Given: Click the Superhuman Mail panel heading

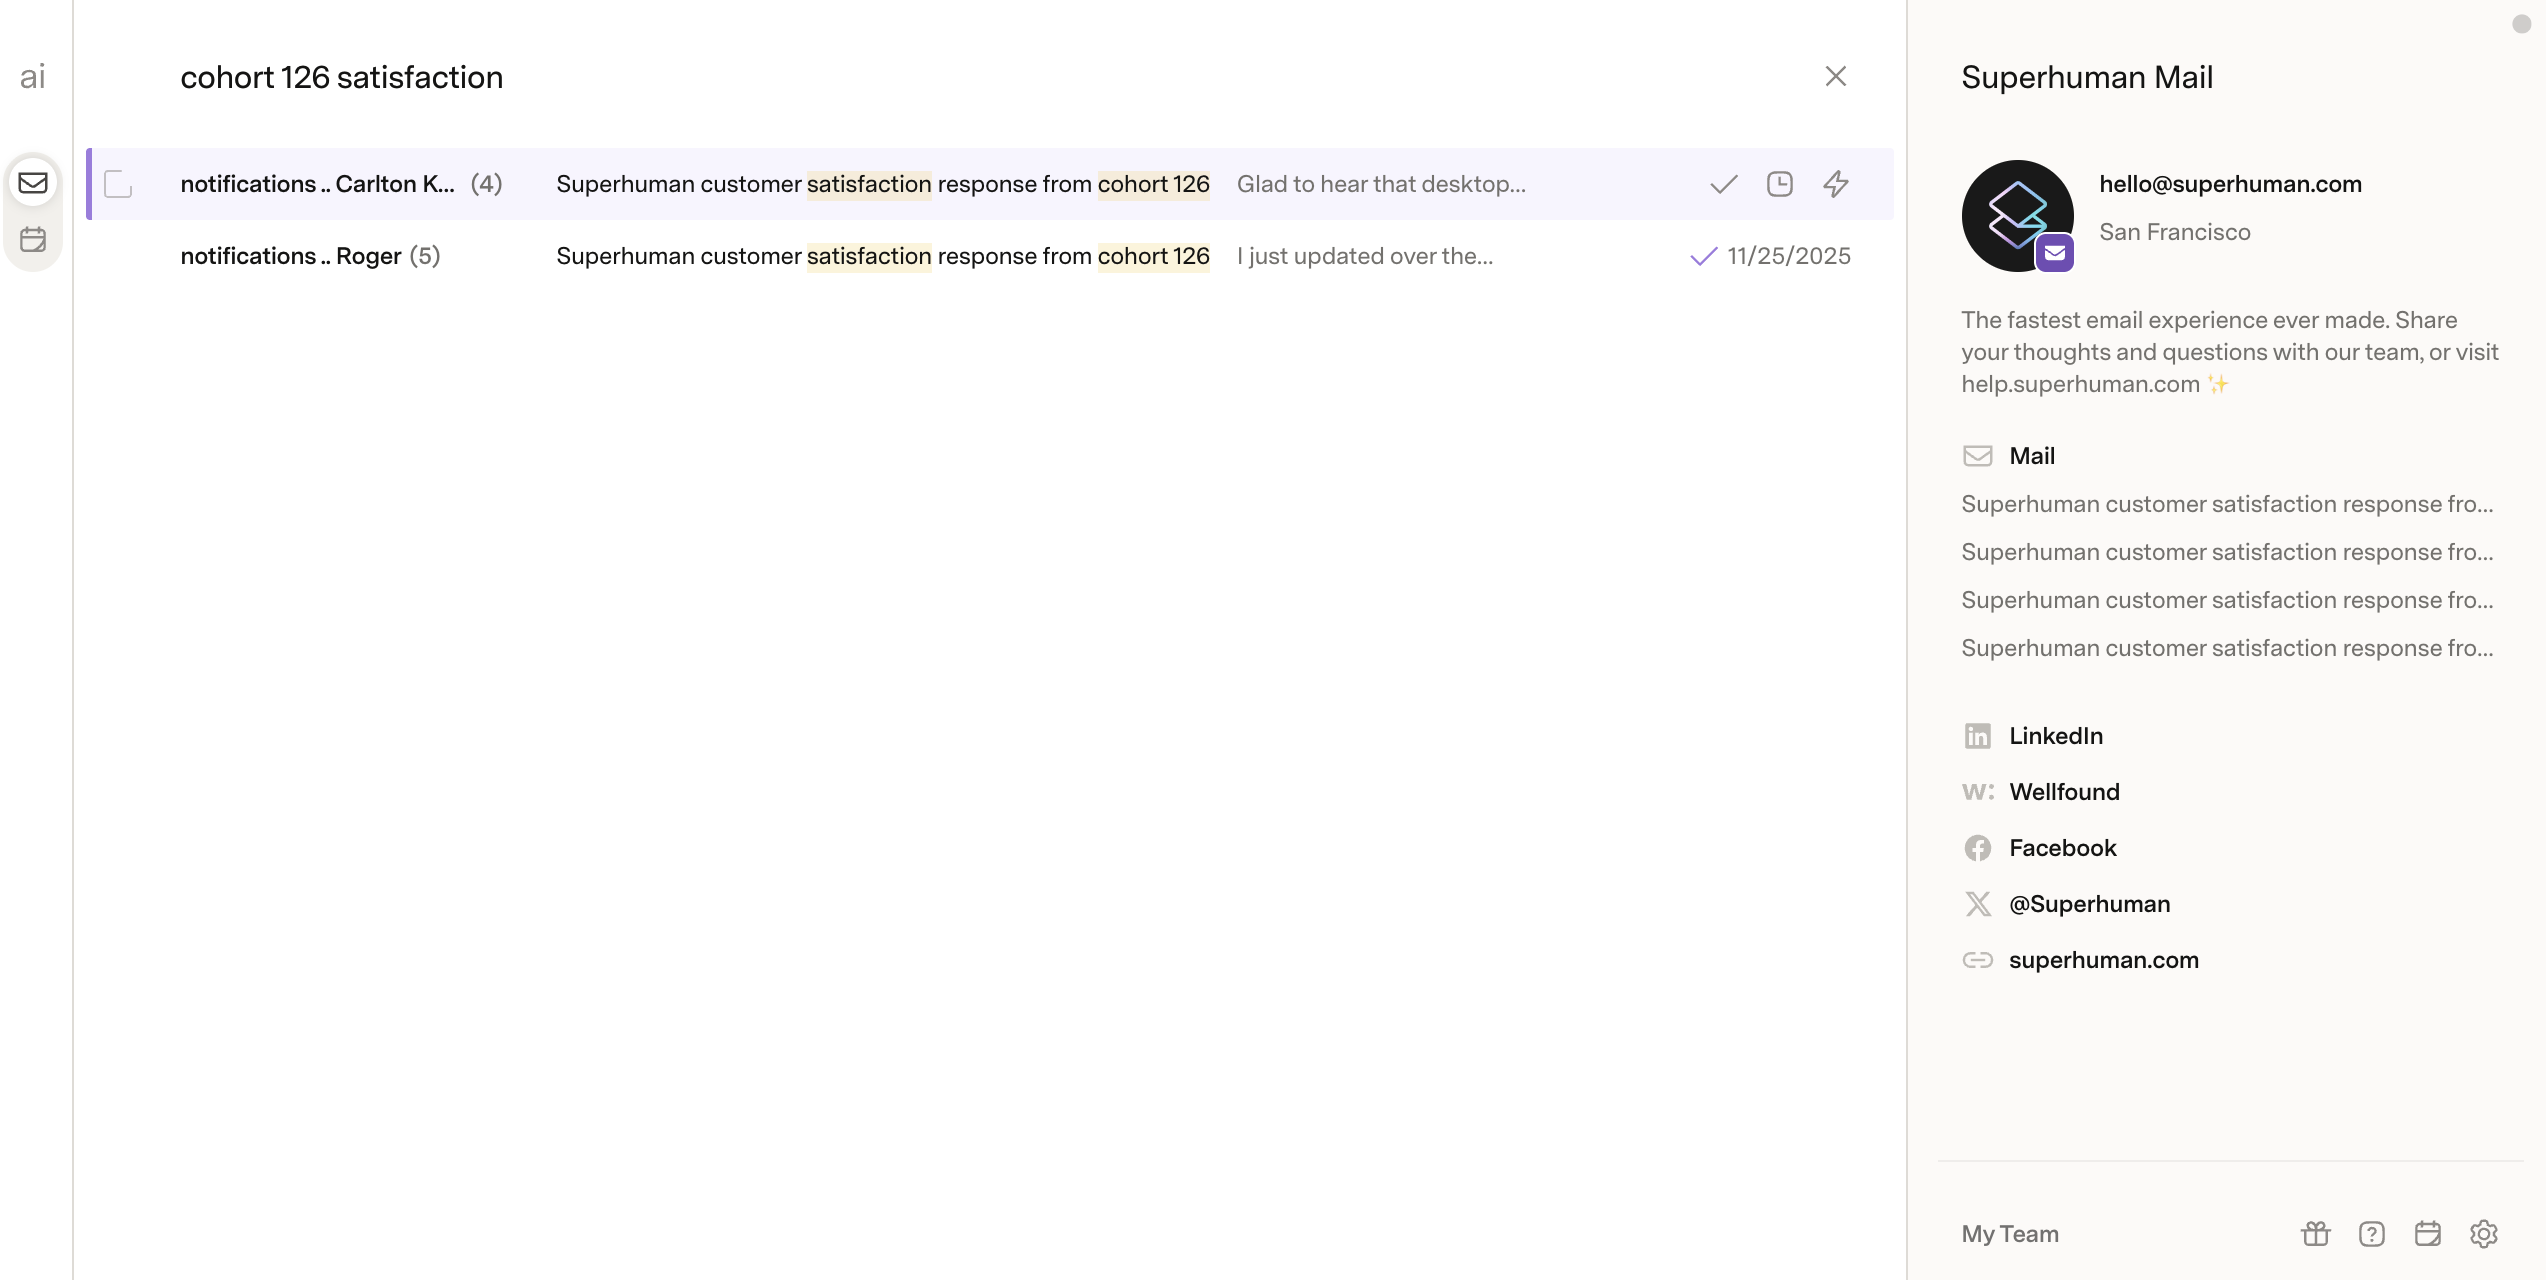Looking at the screenshot, I should point(2087,77).
